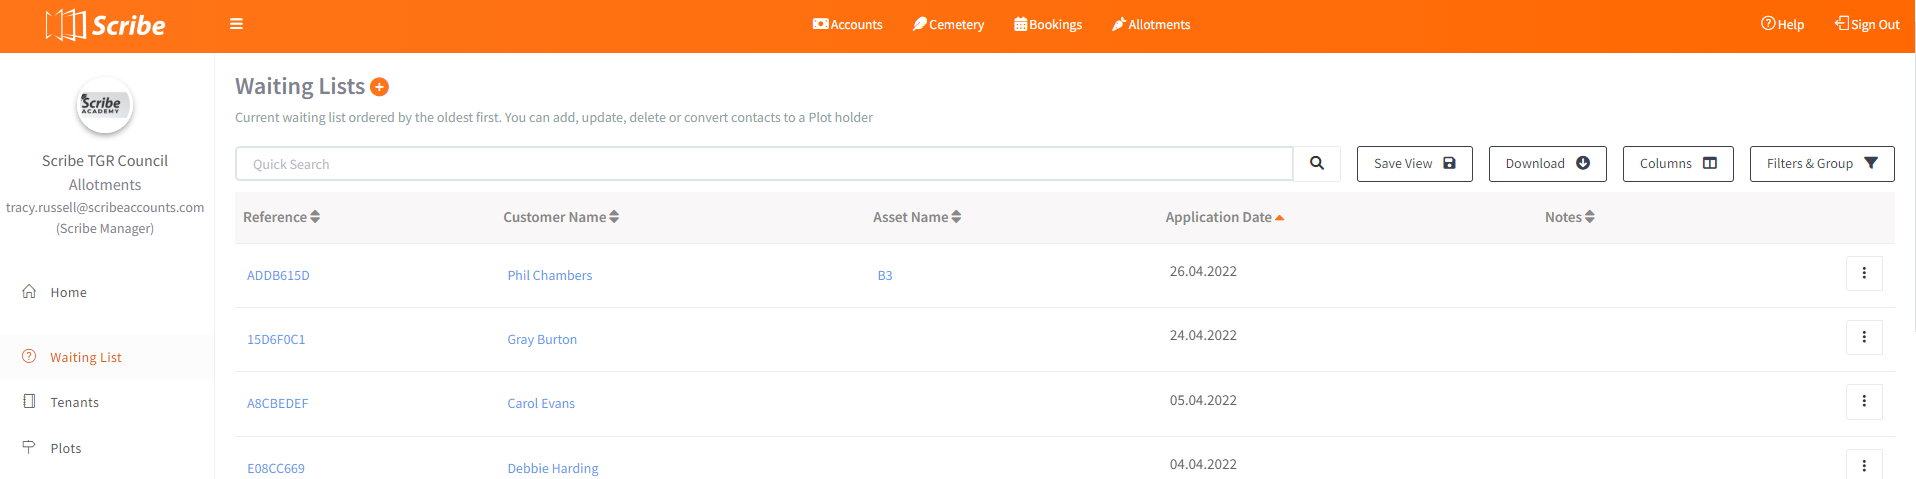Viewport: 1916px width, 479px height.
Task: Toggle the hamburger sidebar menu icon
Action: pyautogui.click(x=236, y=24)
